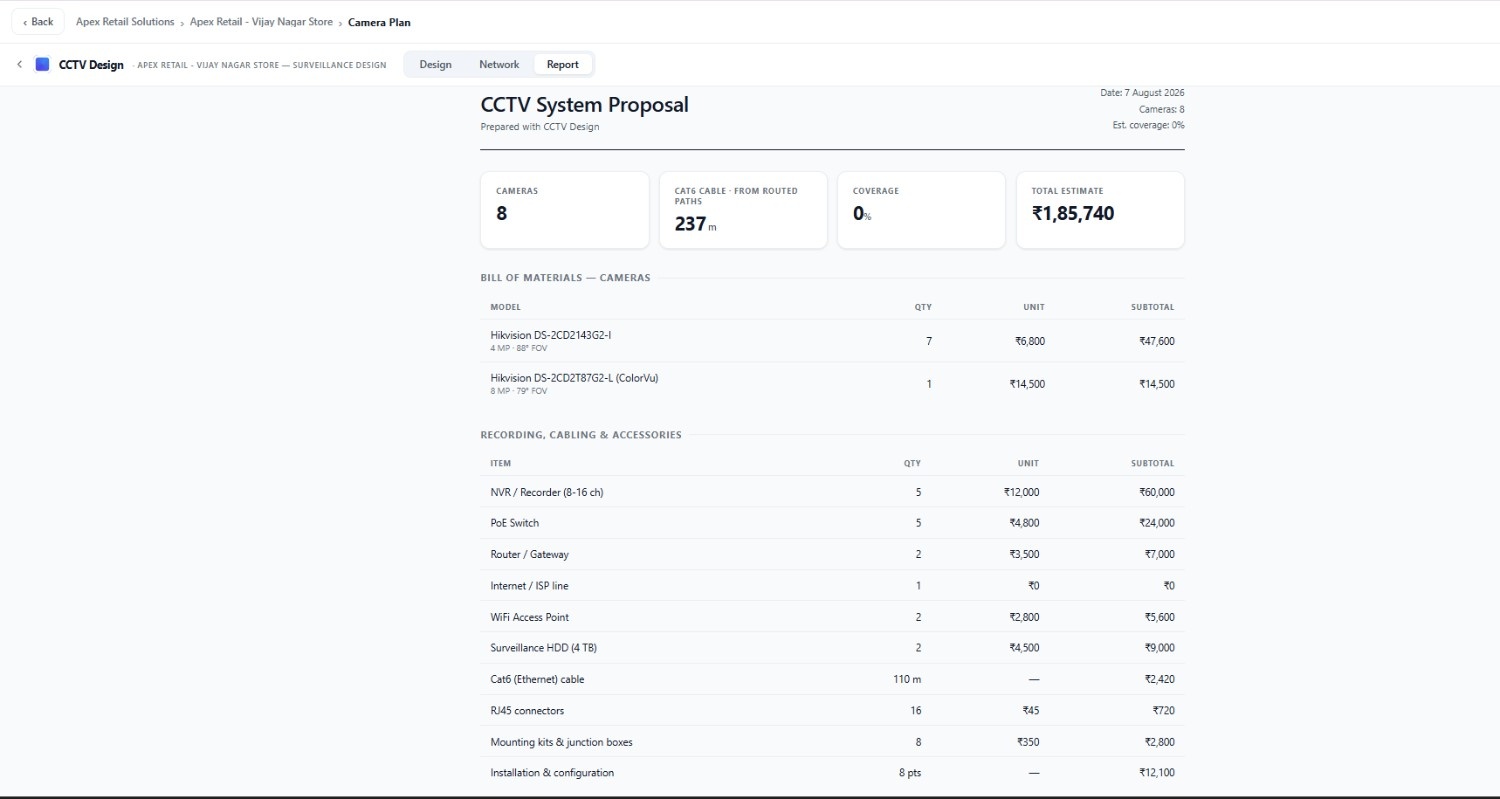This screenshot has width=1500, height=799.
Task: Switch to the Network tab
Action: 499,64
